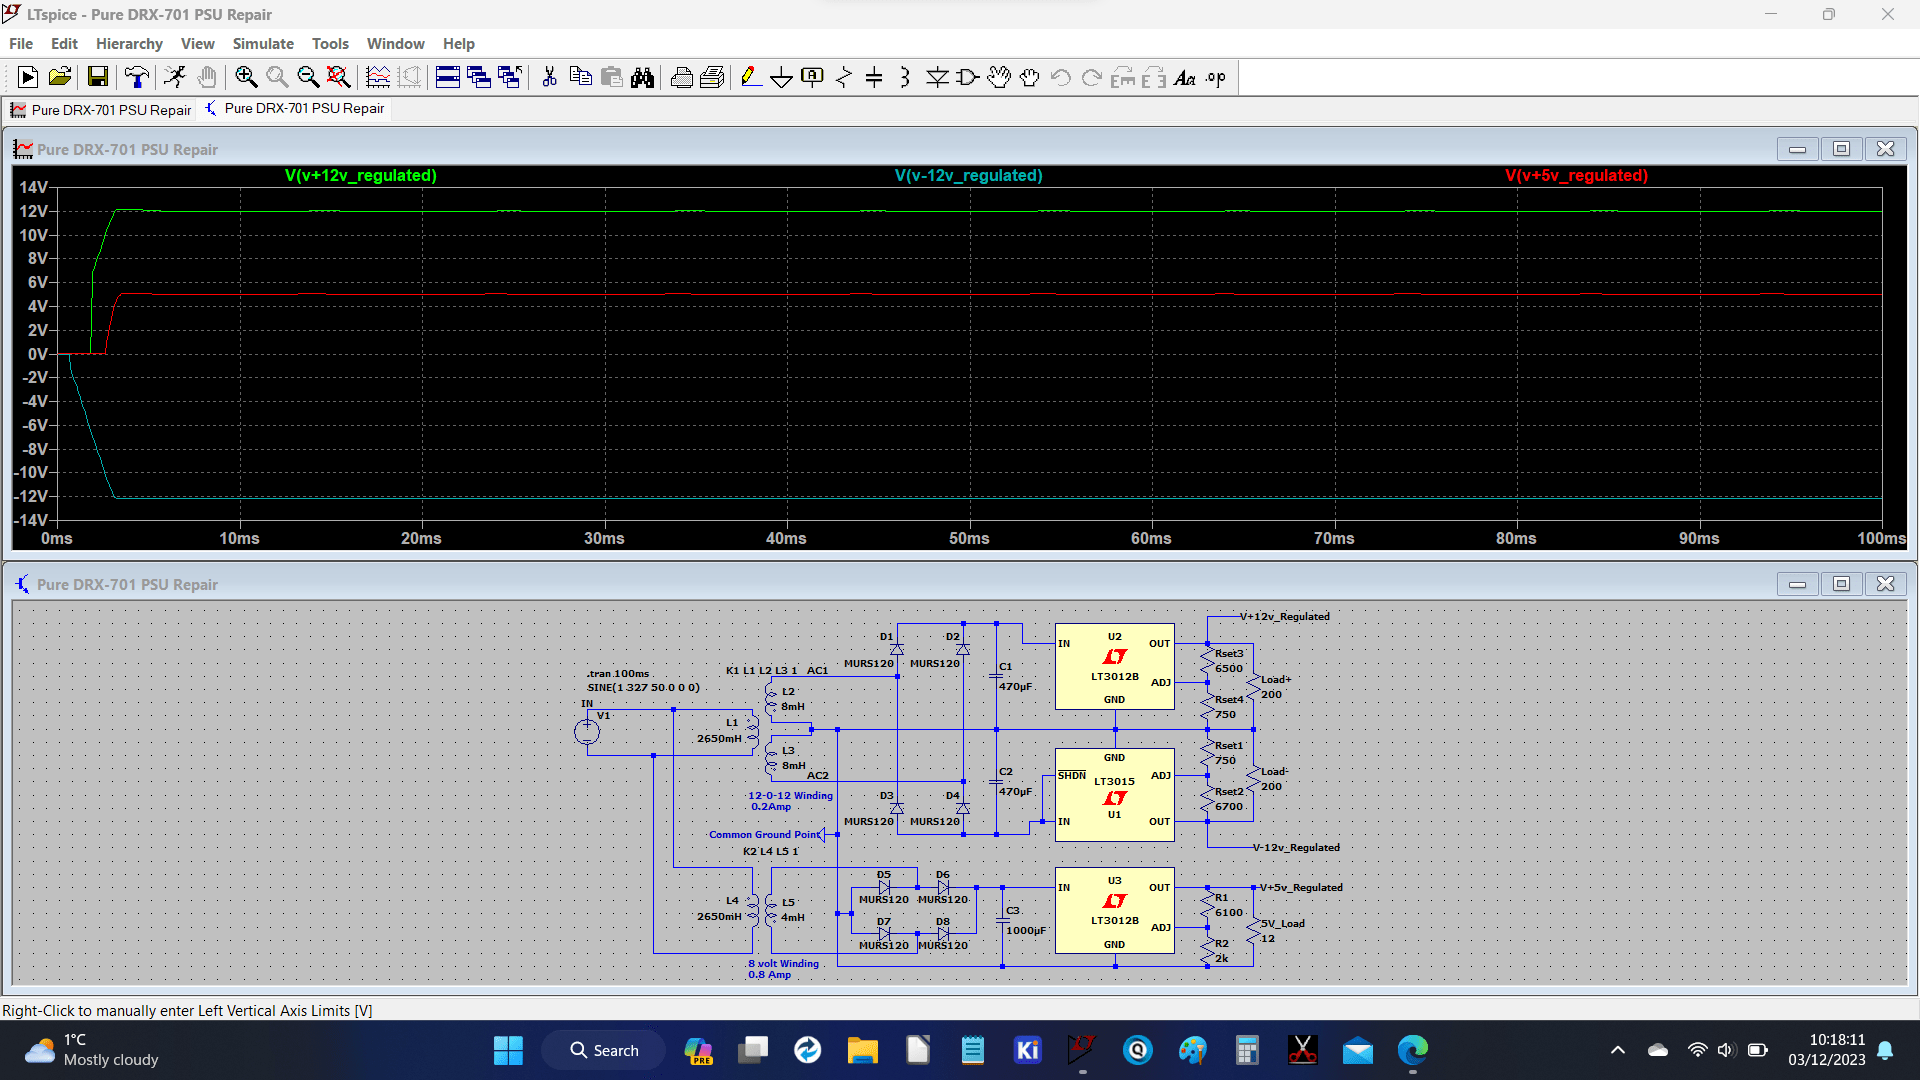
Task: Open the Component gate icon
Action: [x=968, y=77]
